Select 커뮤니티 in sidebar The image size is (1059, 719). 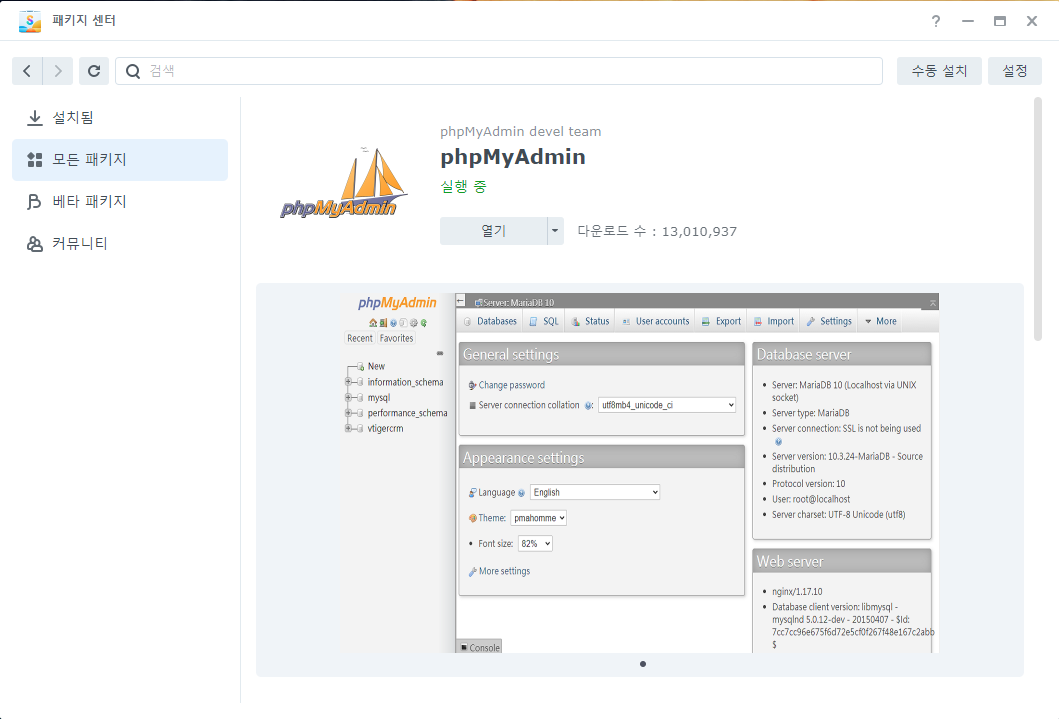point(120,243)
